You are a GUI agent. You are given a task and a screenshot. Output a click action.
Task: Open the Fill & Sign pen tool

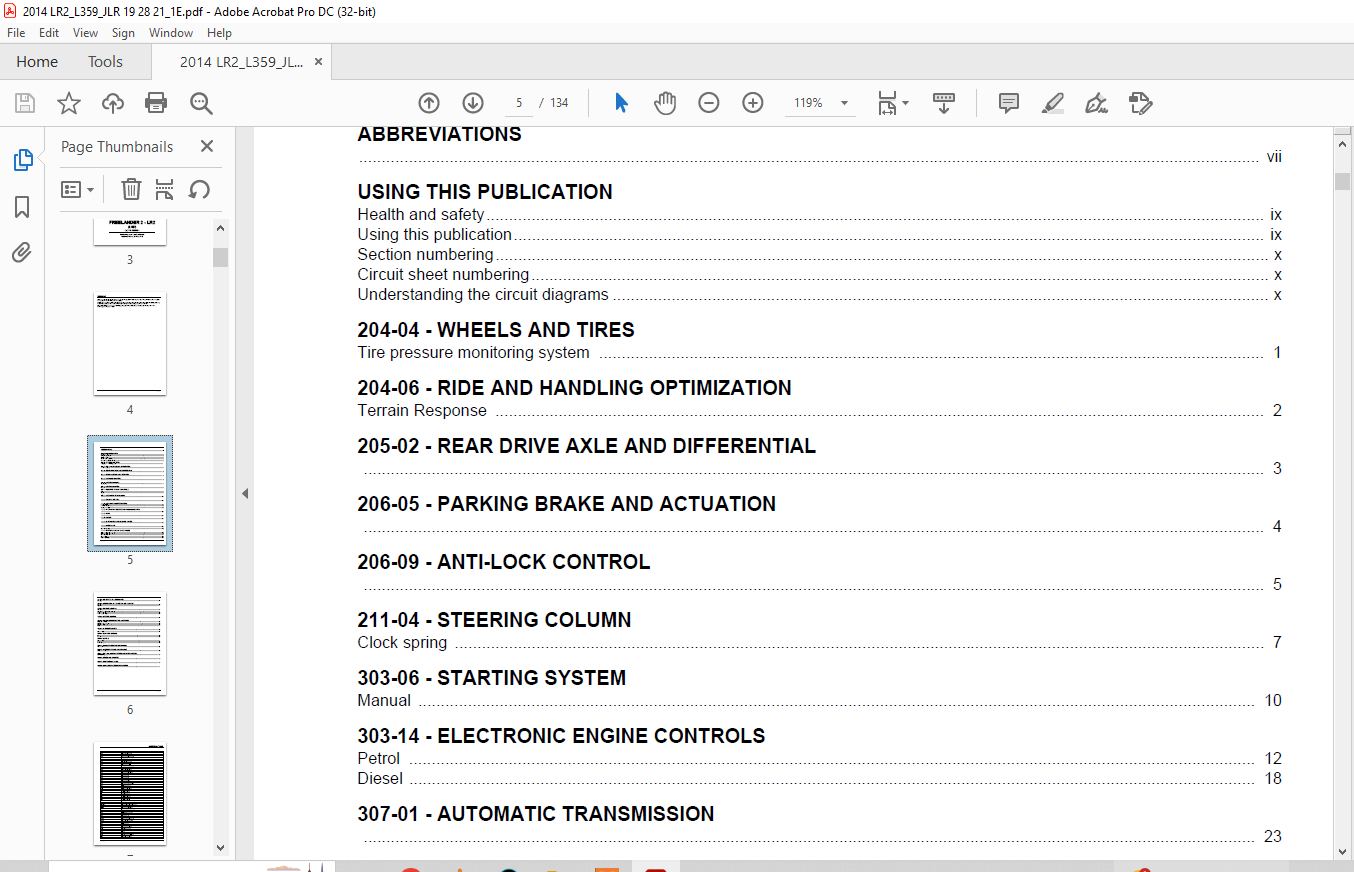click(1097, 103)
